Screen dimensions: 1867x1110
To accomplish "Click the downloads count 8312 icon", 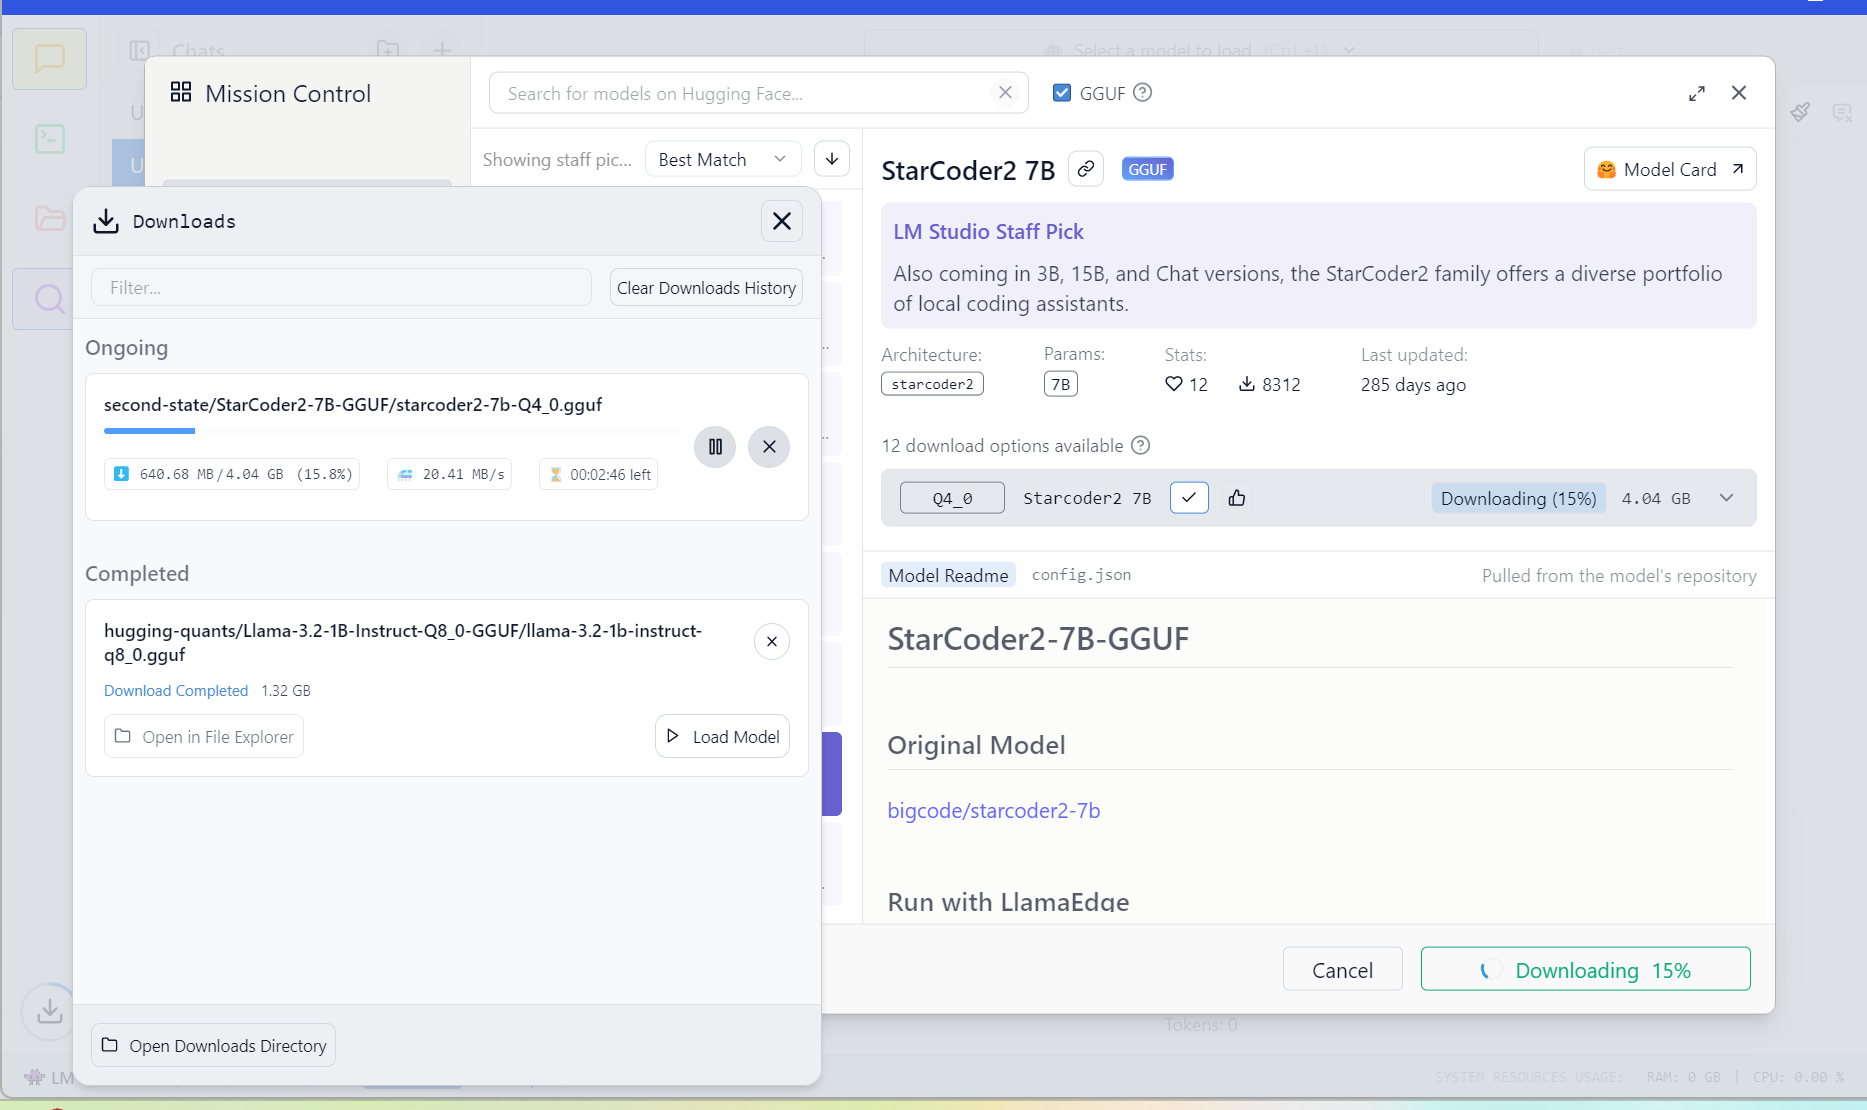I will tap(1247, 384).
